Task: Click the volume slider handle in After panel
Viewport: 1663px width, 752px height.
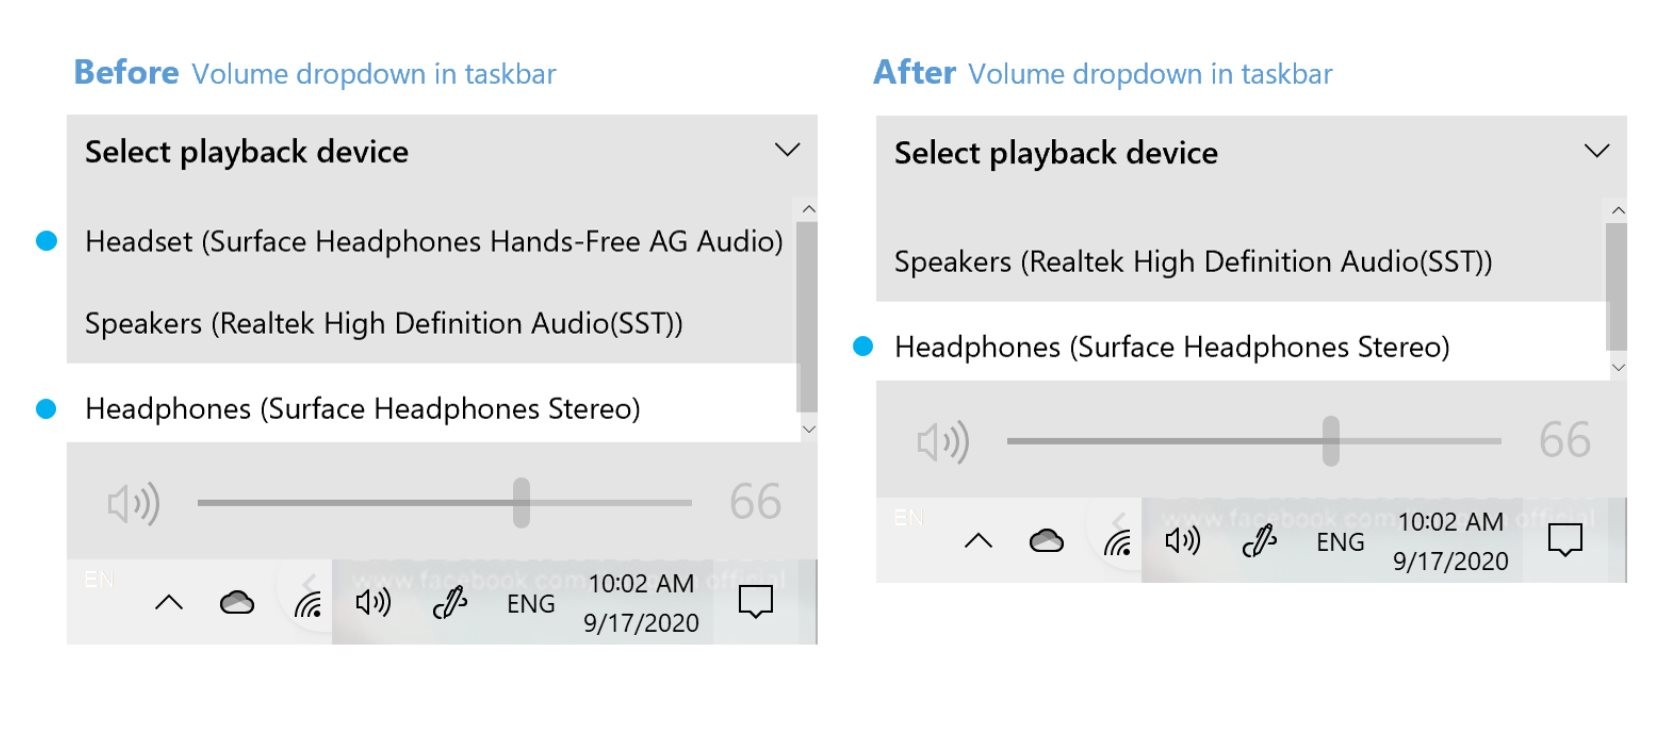Action: coord(1330,441)
